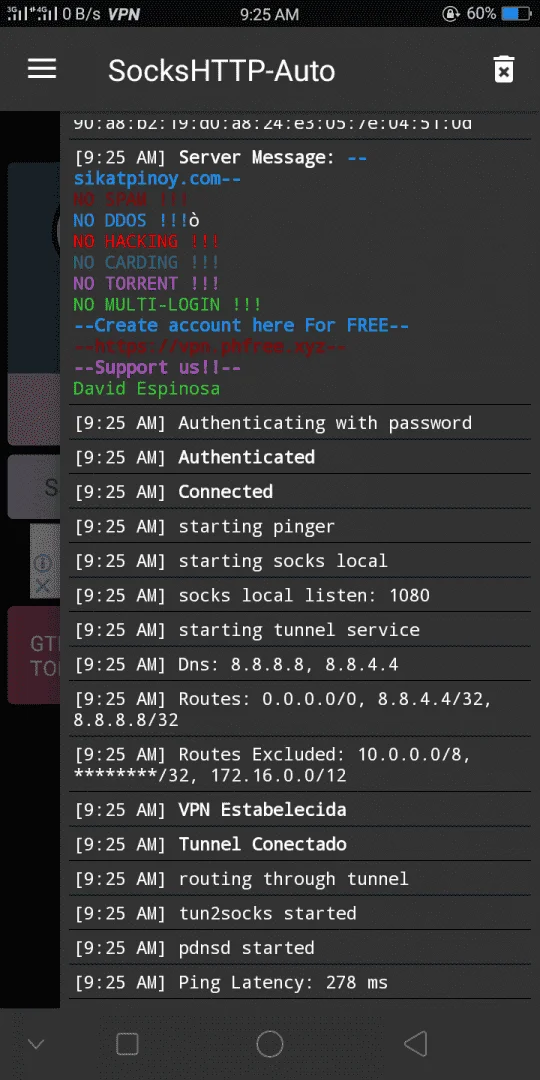Tap the rotation lock status icon
The width and height of the screenshot is (540, 1080).
tap(452, 14)
